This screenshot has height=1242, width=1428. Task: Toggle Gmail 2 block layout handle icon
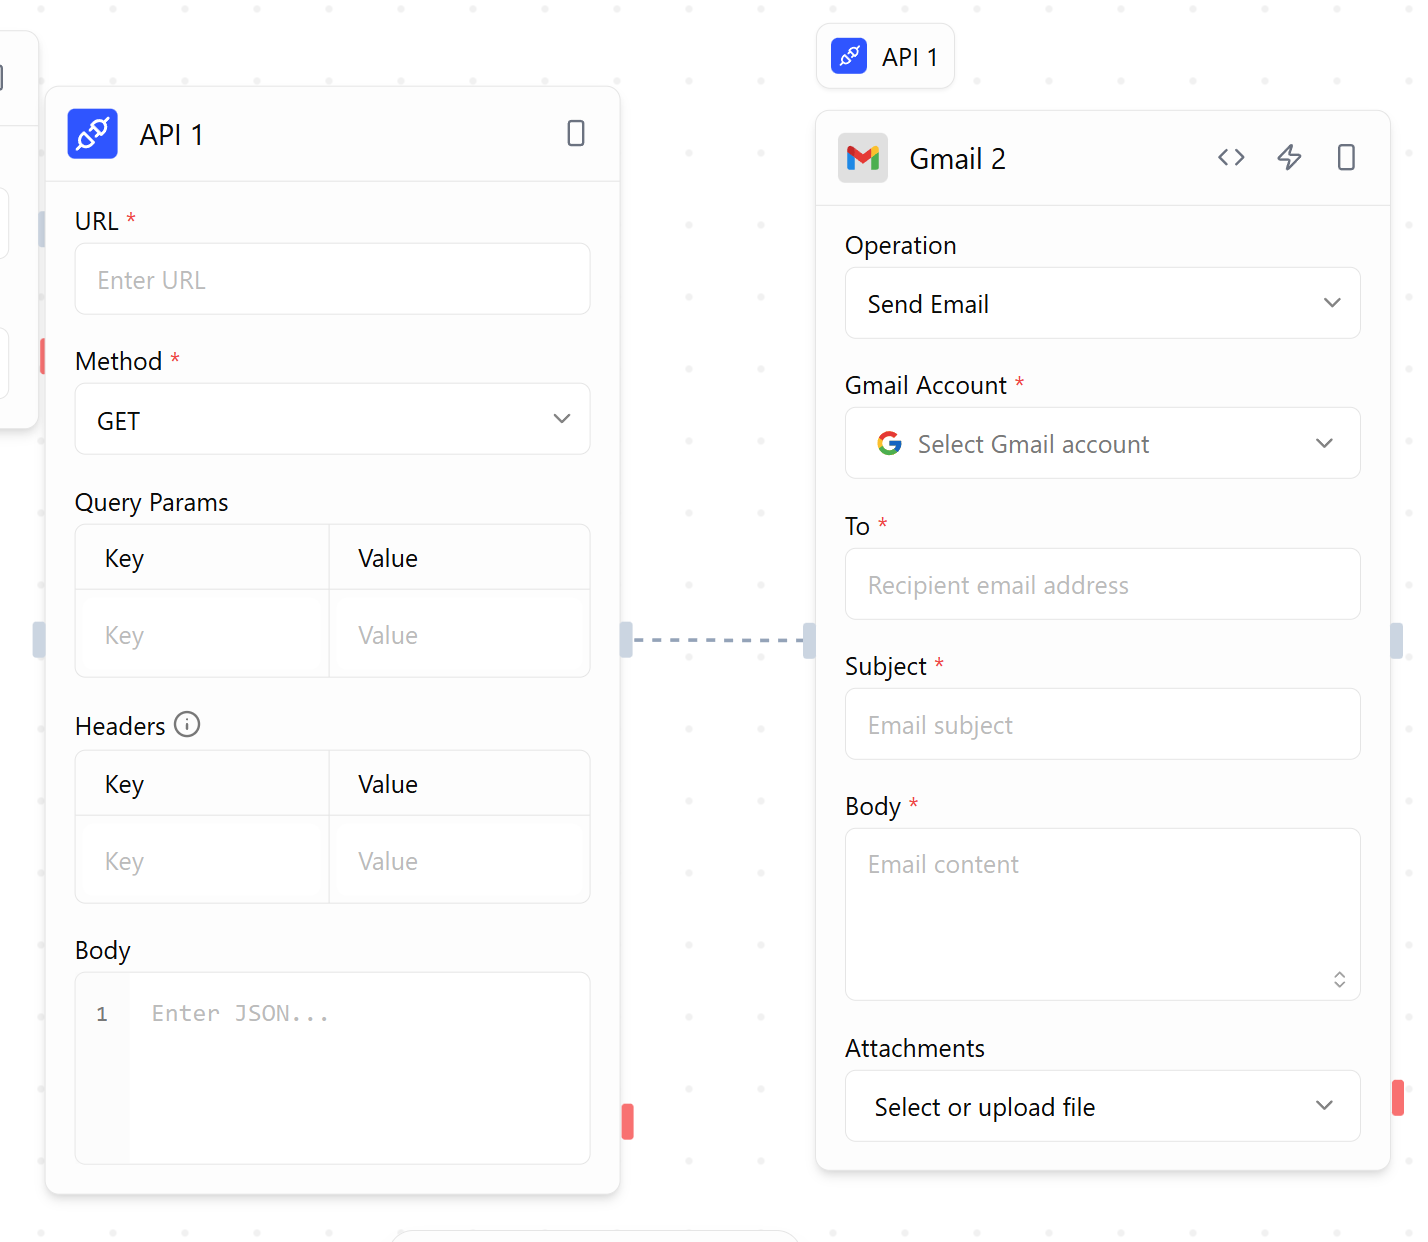(1346, 158)
